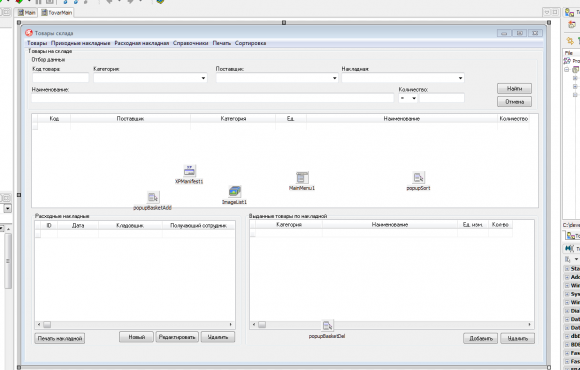Click the Добавить button

coord(480,339)
